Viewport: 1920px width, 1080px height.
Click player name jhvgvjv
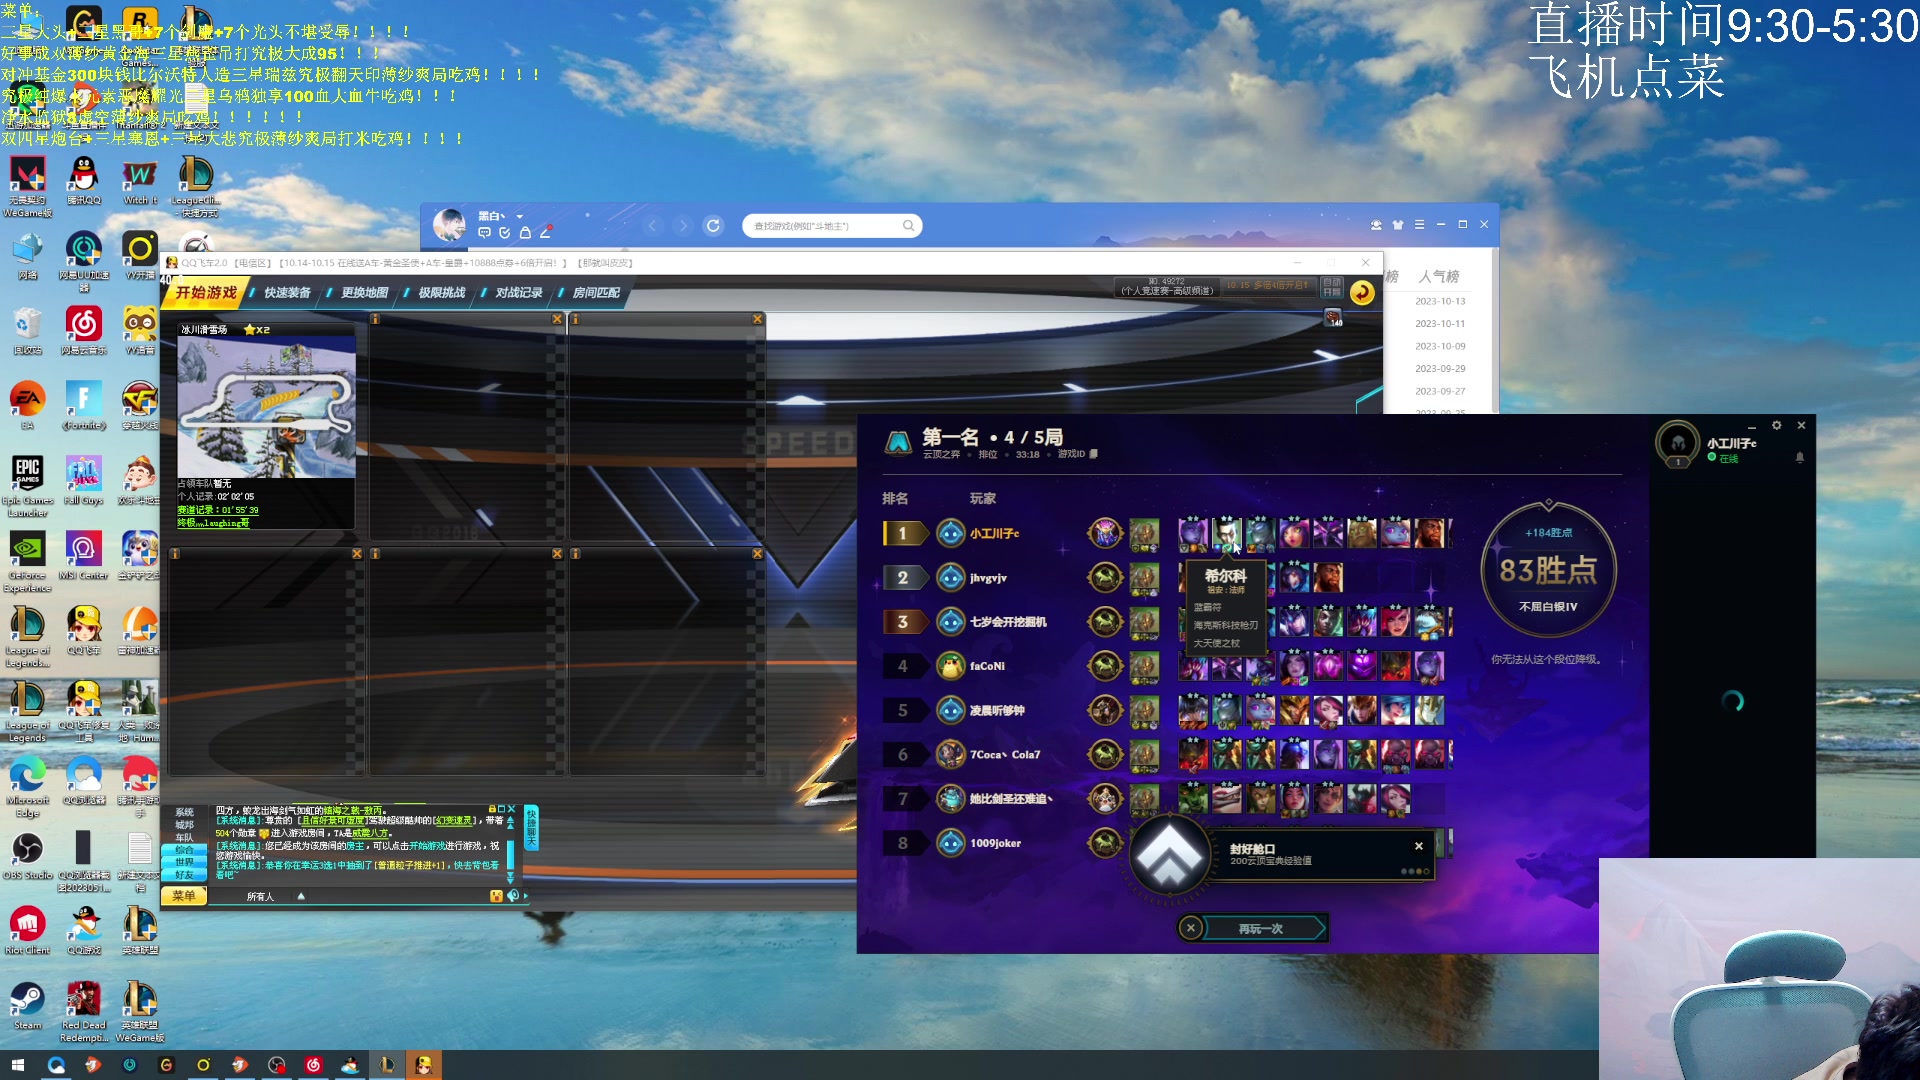(x=988, y=578)
